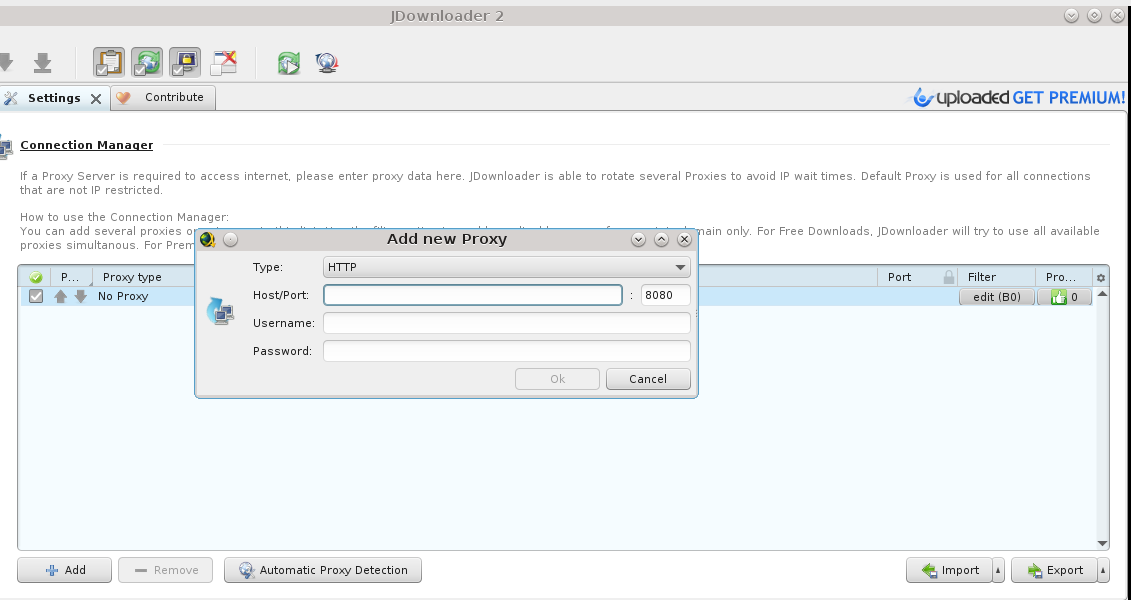Click the thumbs-up 0 button in No Proxy row
This screenshot has width=1131, height=600.
pyautogui.click(x=1064, y=296)
